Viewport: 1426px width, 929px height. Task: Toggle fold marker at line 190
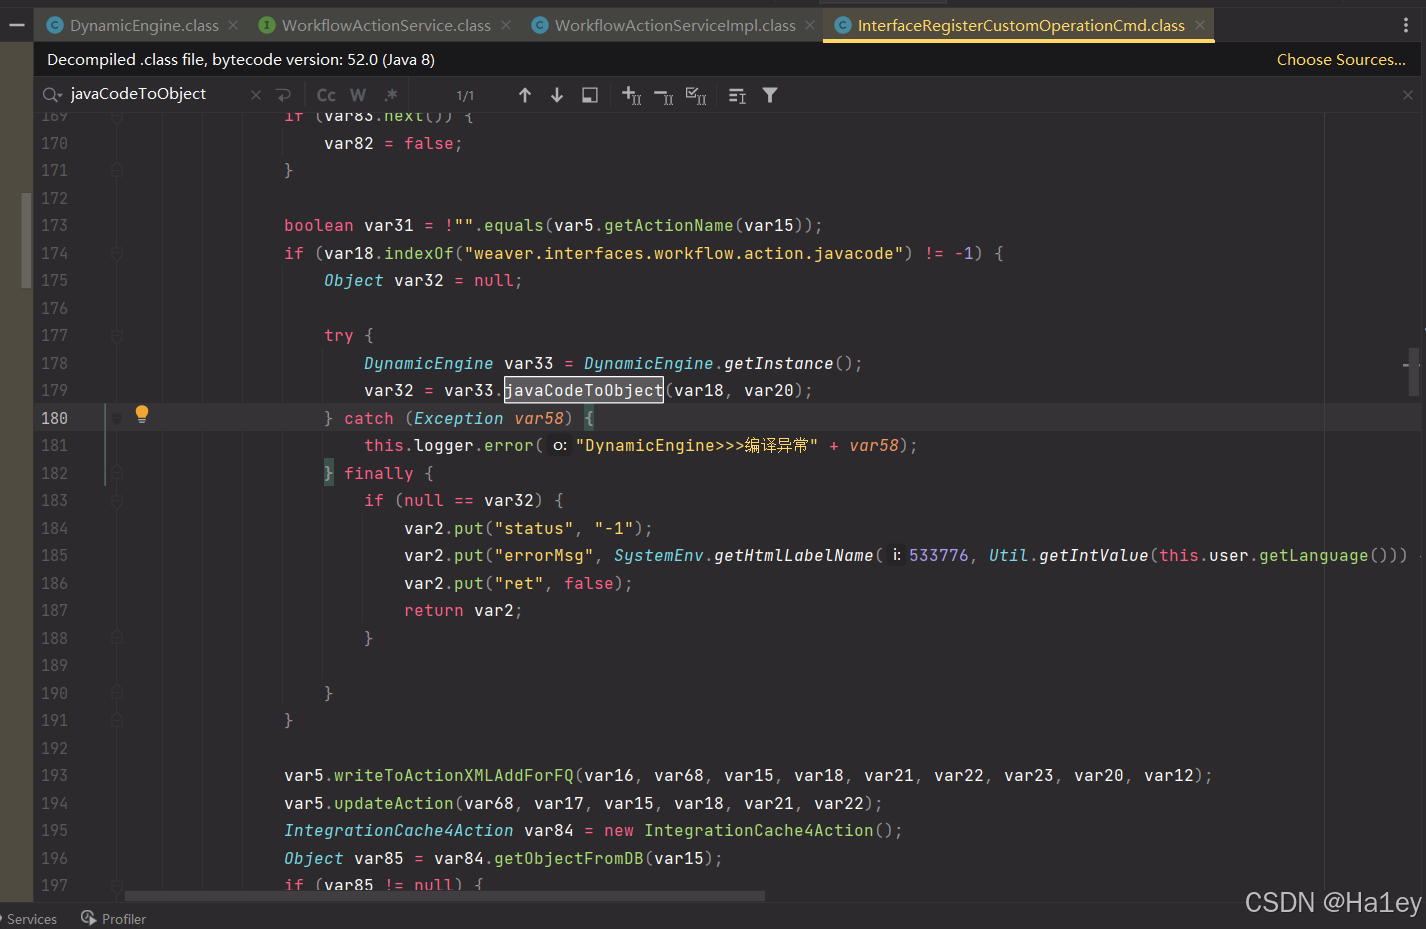coord(117,693)
